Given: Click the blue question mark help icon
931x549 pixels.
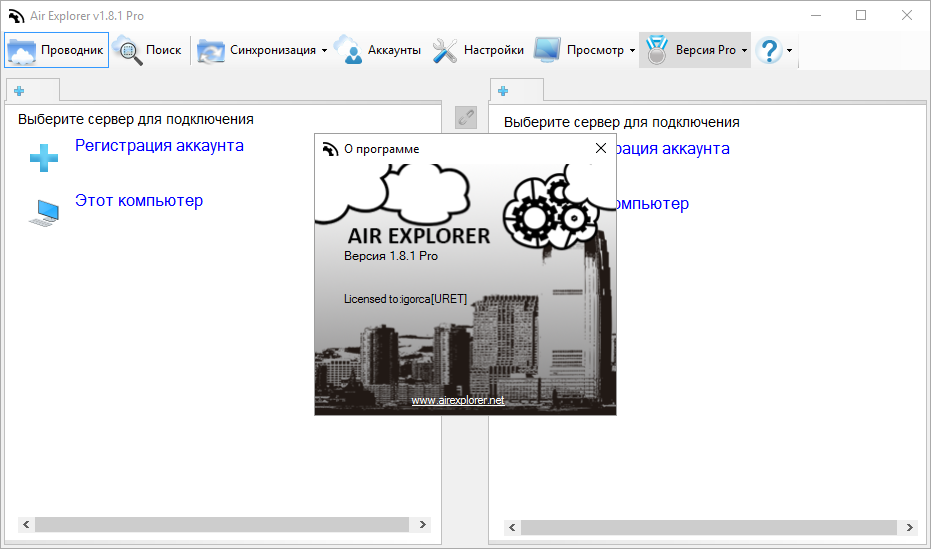Looking at the screenshot, I should (x=770, y=50).
